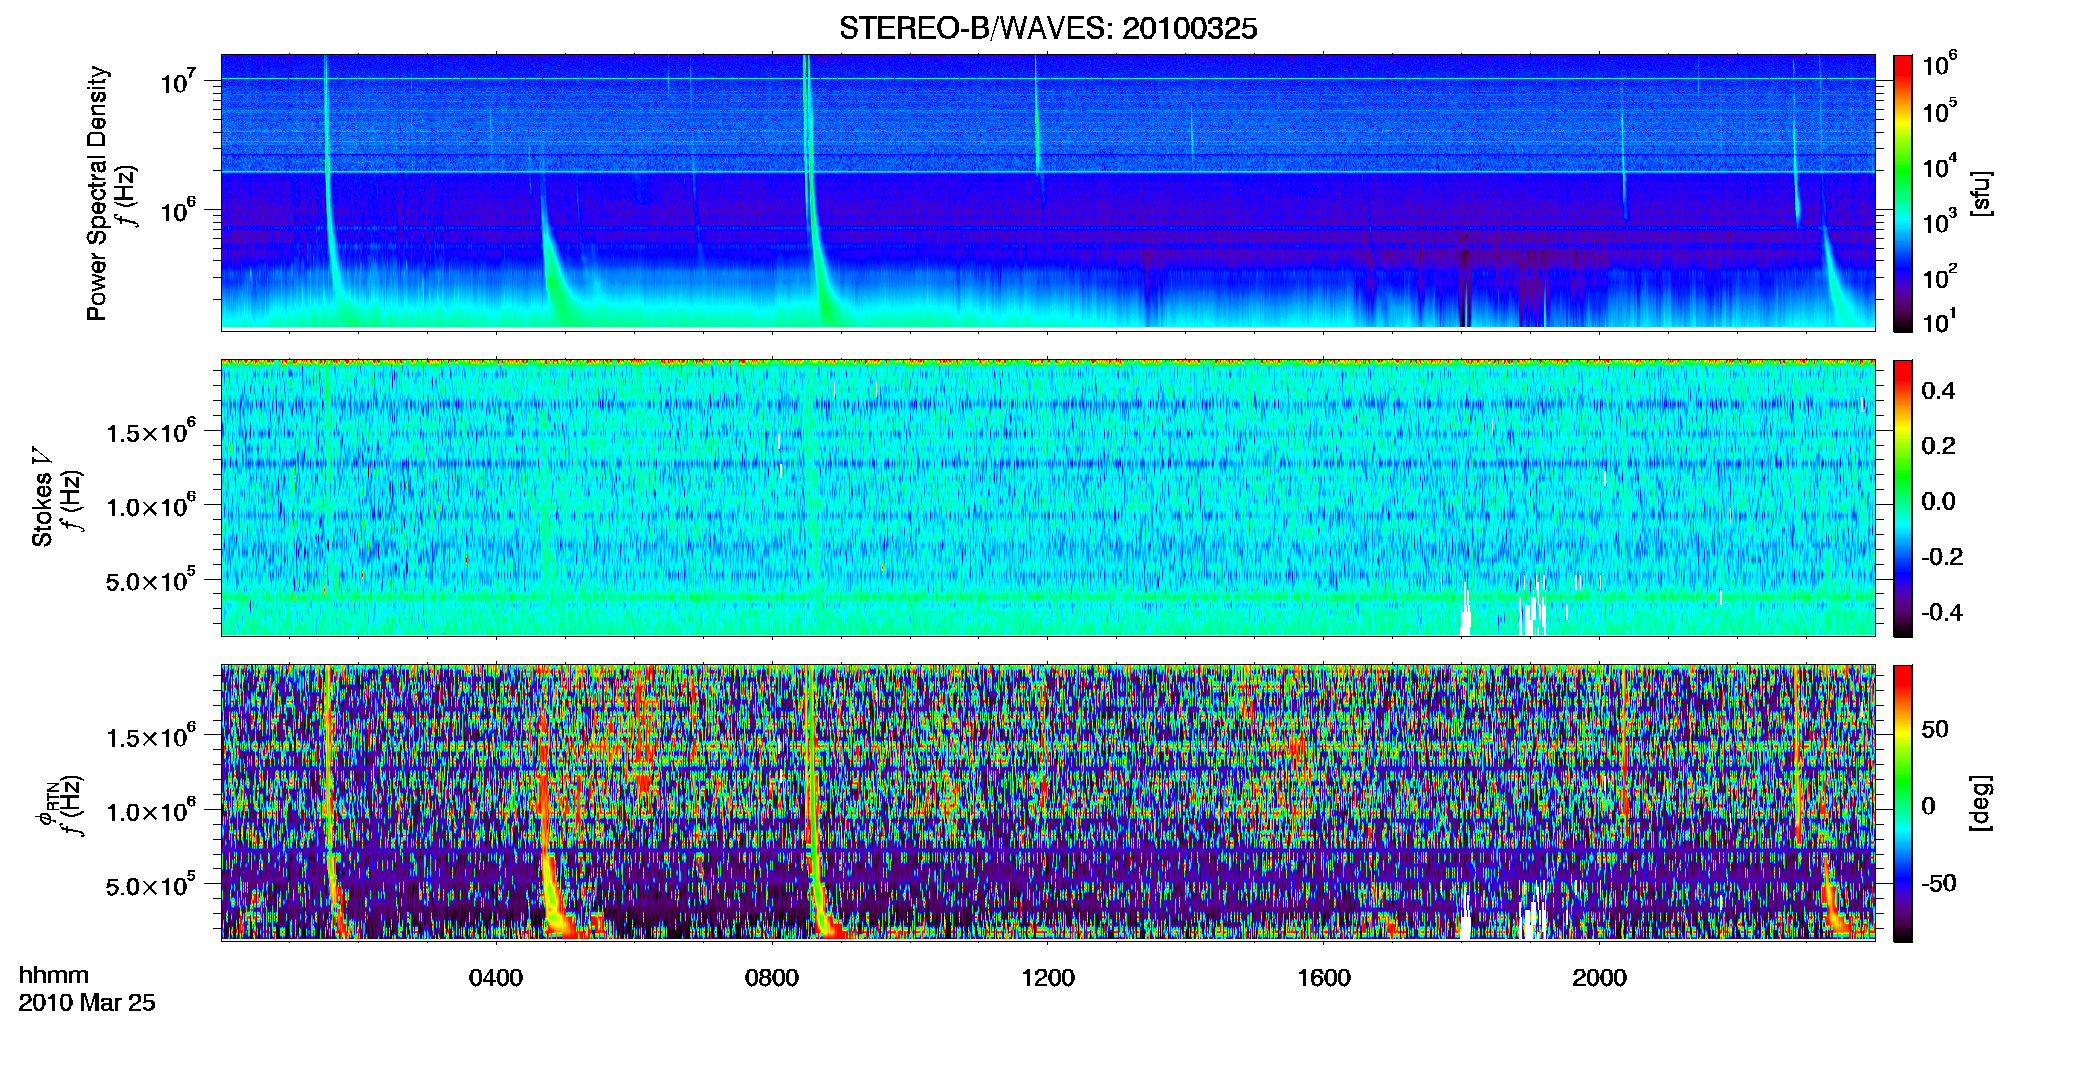Click the 0.0 Stokes V colorbar tick
2096x1080 pixels.
click(x=1937, y=502)
